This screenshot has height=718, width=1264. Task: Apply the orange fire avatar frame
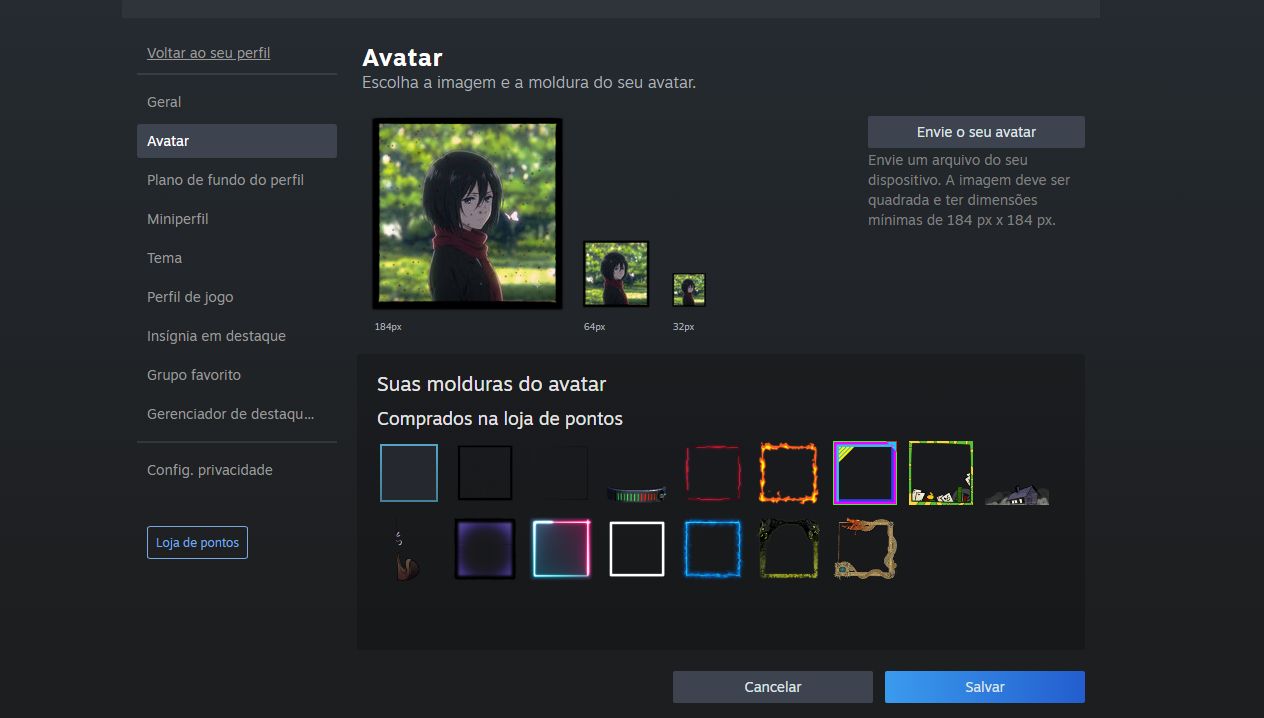[x=789, y=473]
